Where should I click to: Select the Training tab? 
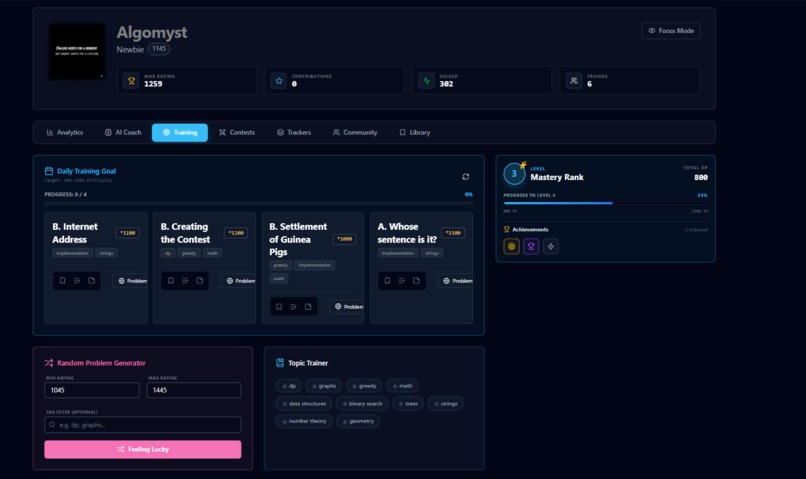(x=180, y=133)
